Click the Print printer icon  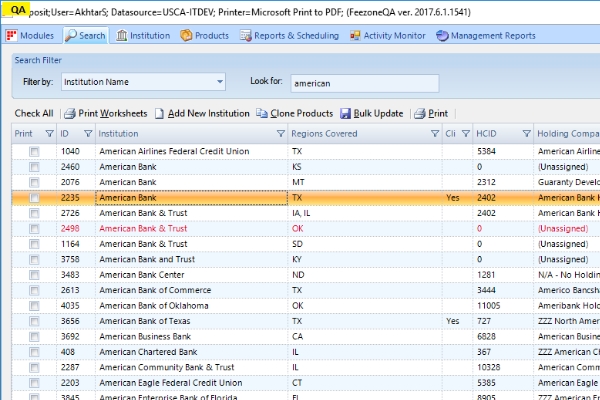[x=420, y=114]
